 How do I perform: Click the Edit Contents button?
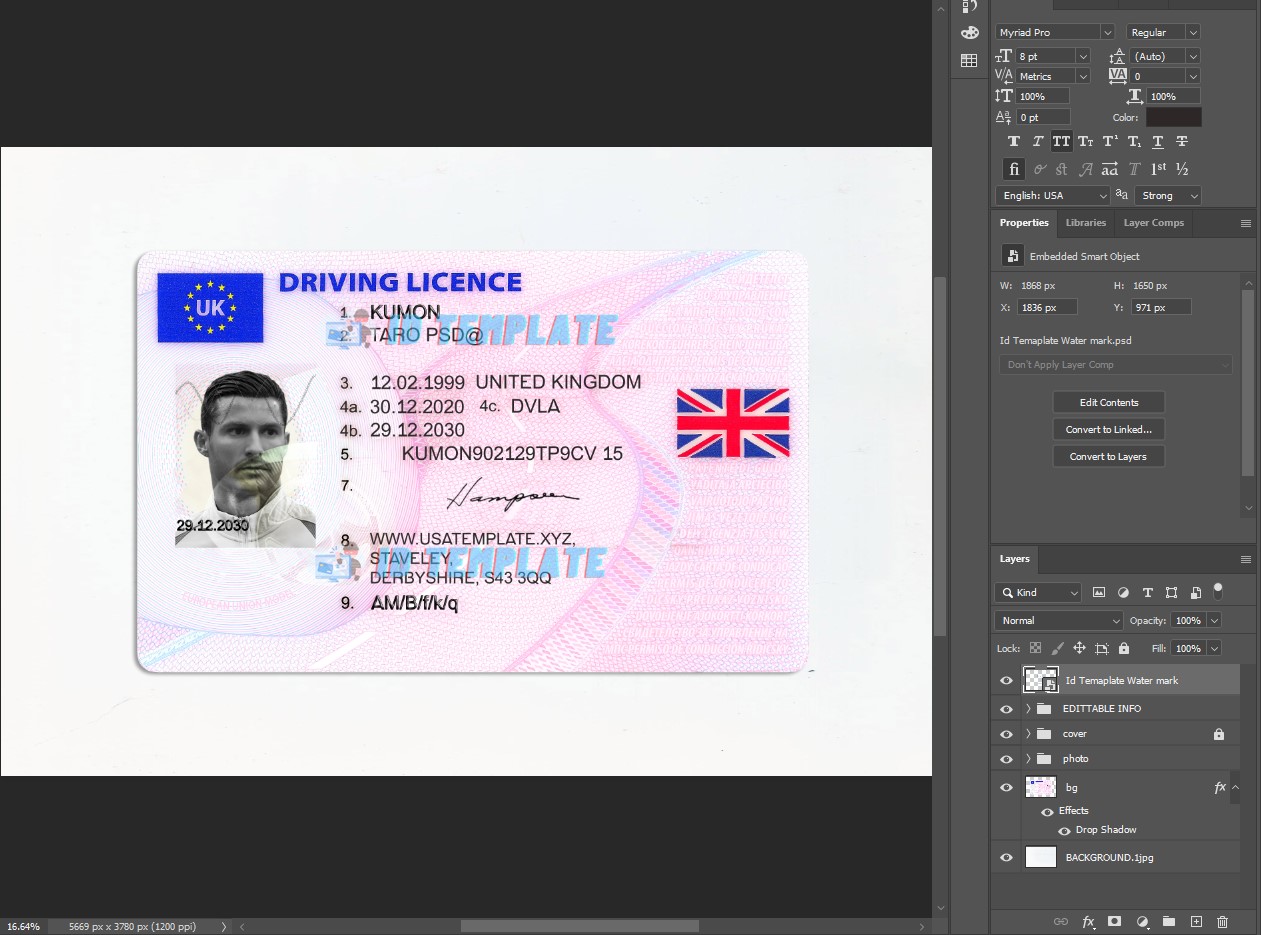click(x=1108, y=402)
